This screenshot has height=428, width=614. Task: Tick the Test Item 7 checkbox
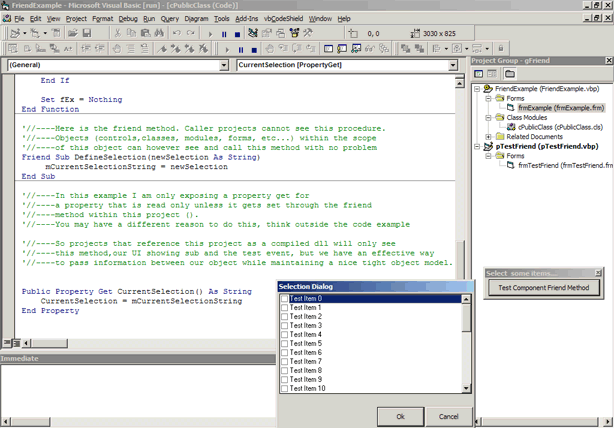pos(285,362)
